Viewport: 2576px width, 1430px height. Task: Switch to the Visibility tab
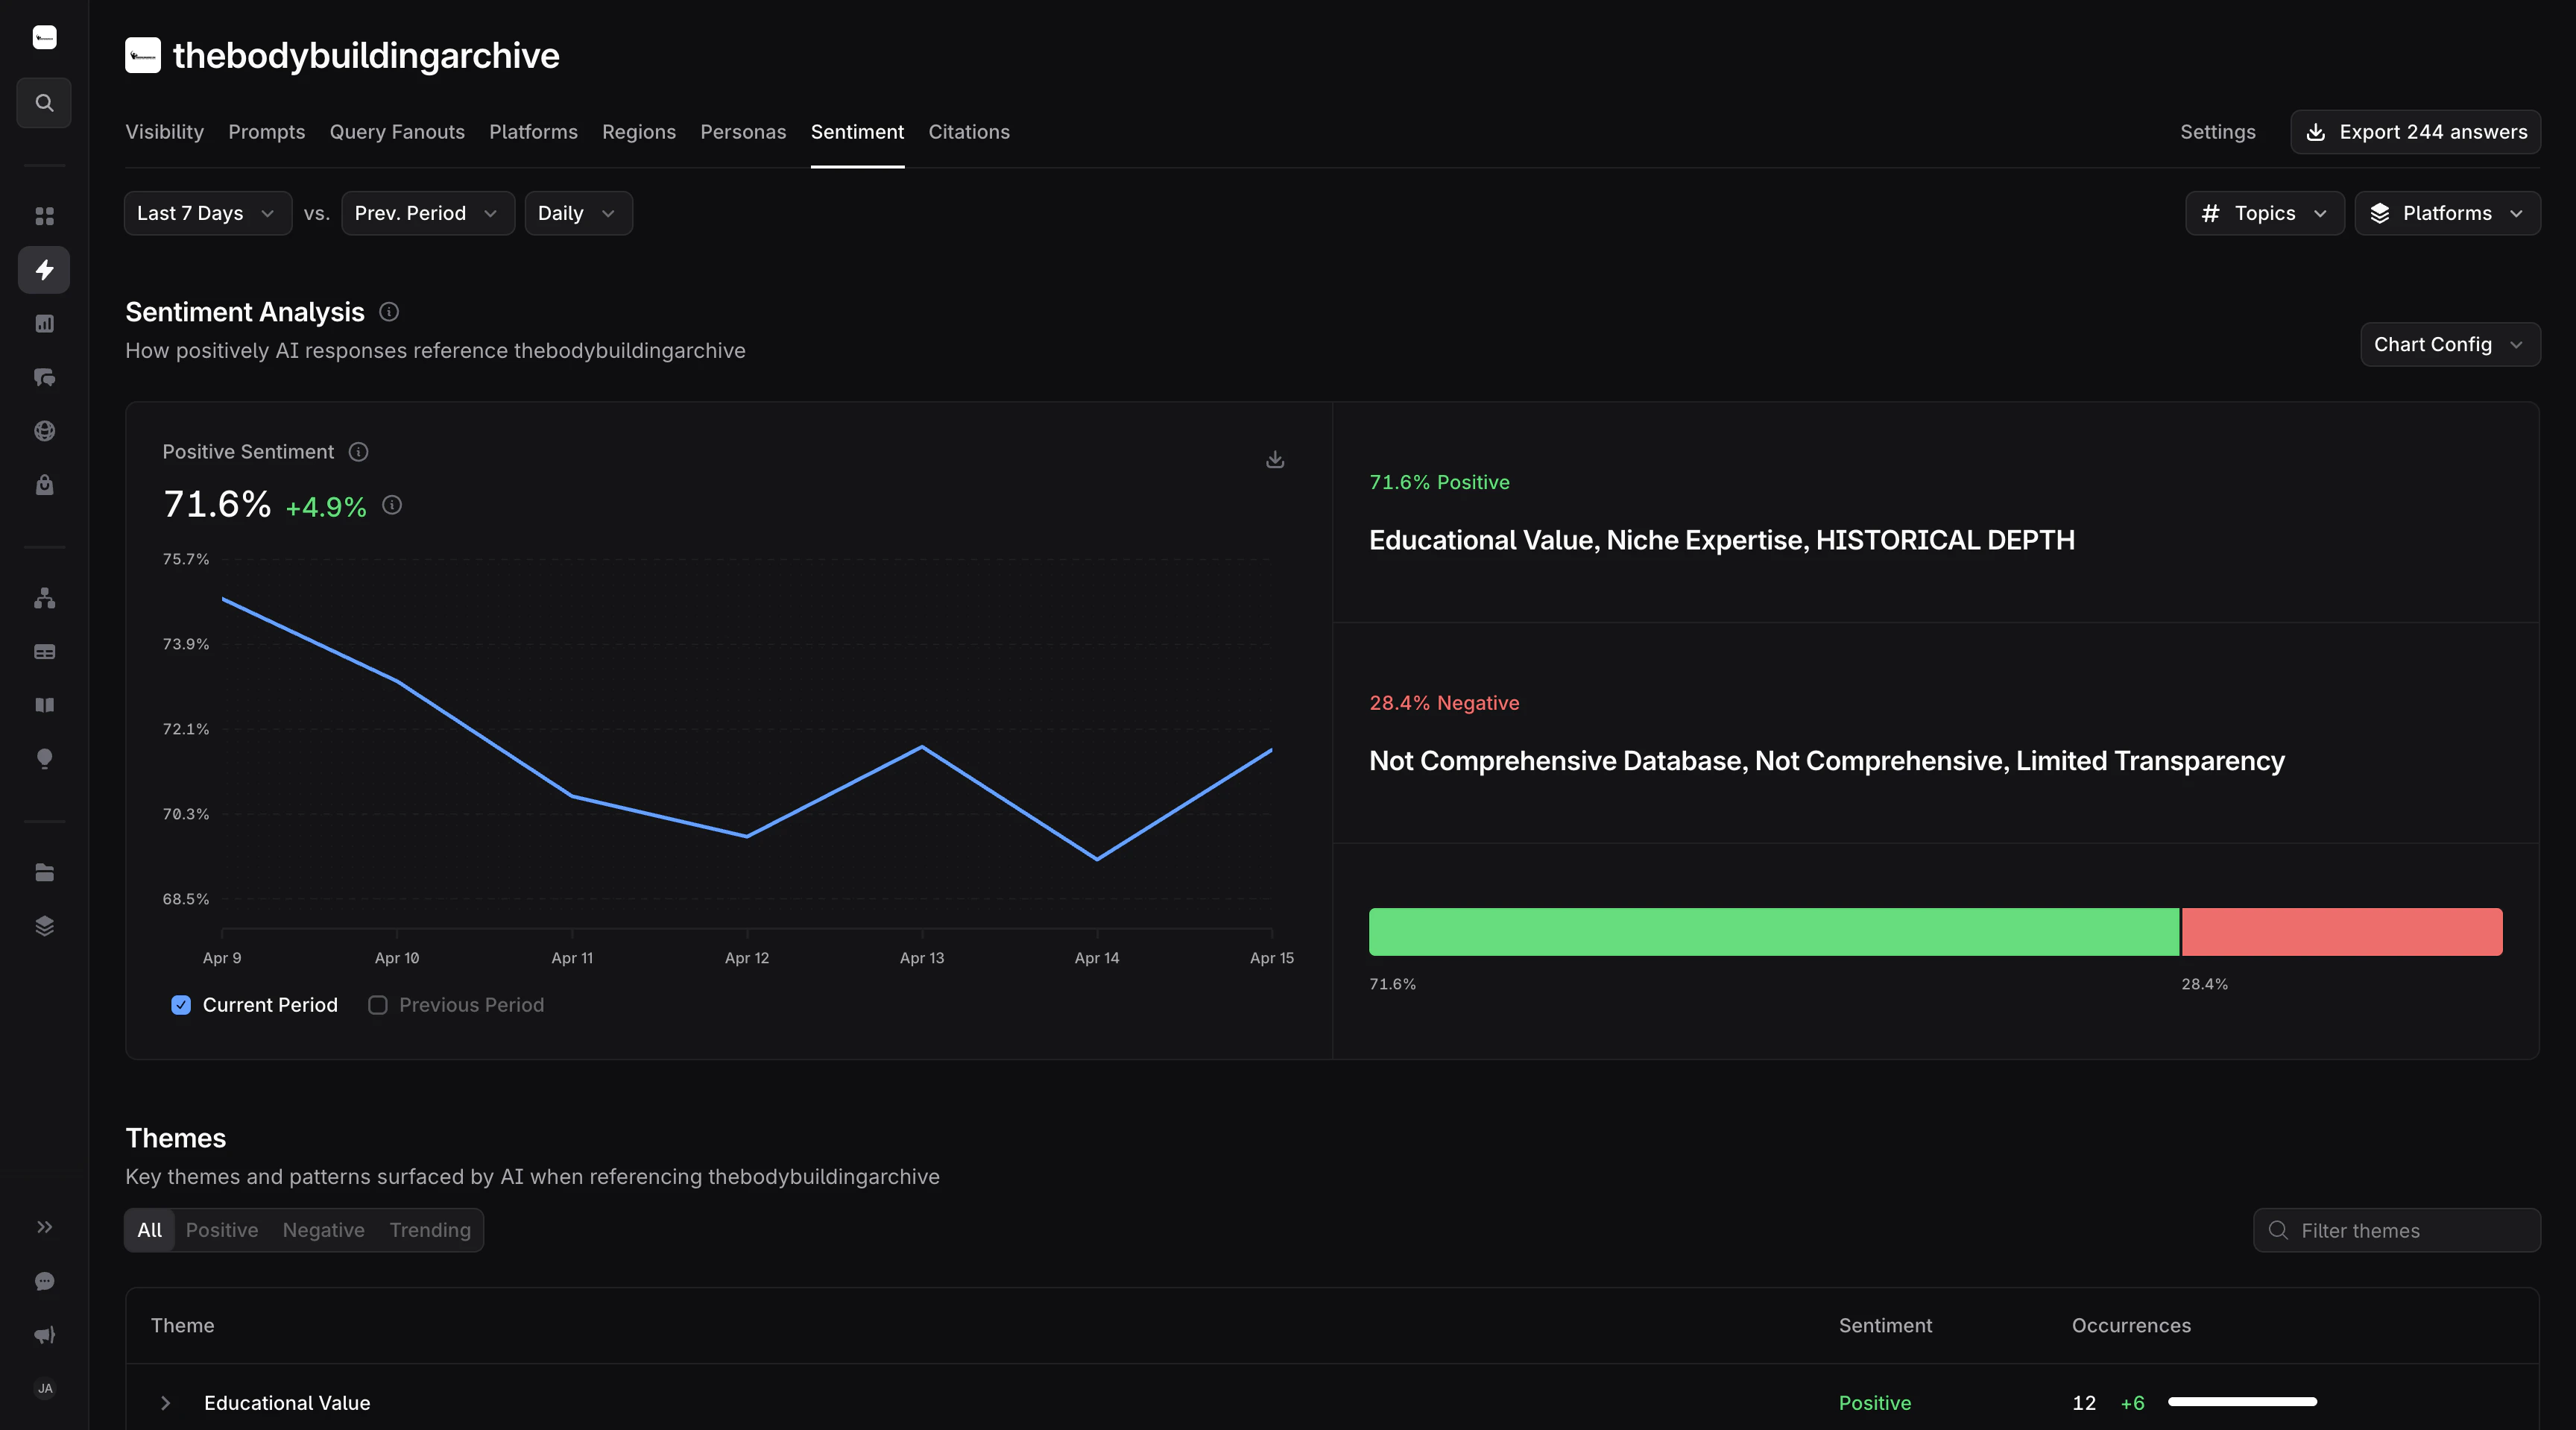pos(164,132)
